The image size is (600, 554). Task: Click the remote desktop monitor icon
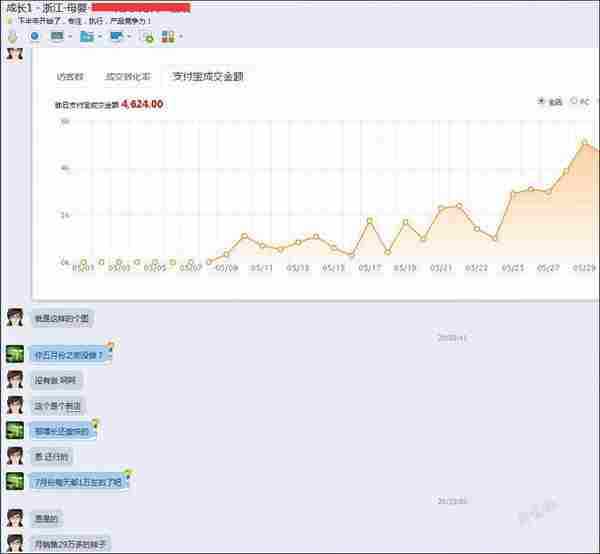[57, 37]
